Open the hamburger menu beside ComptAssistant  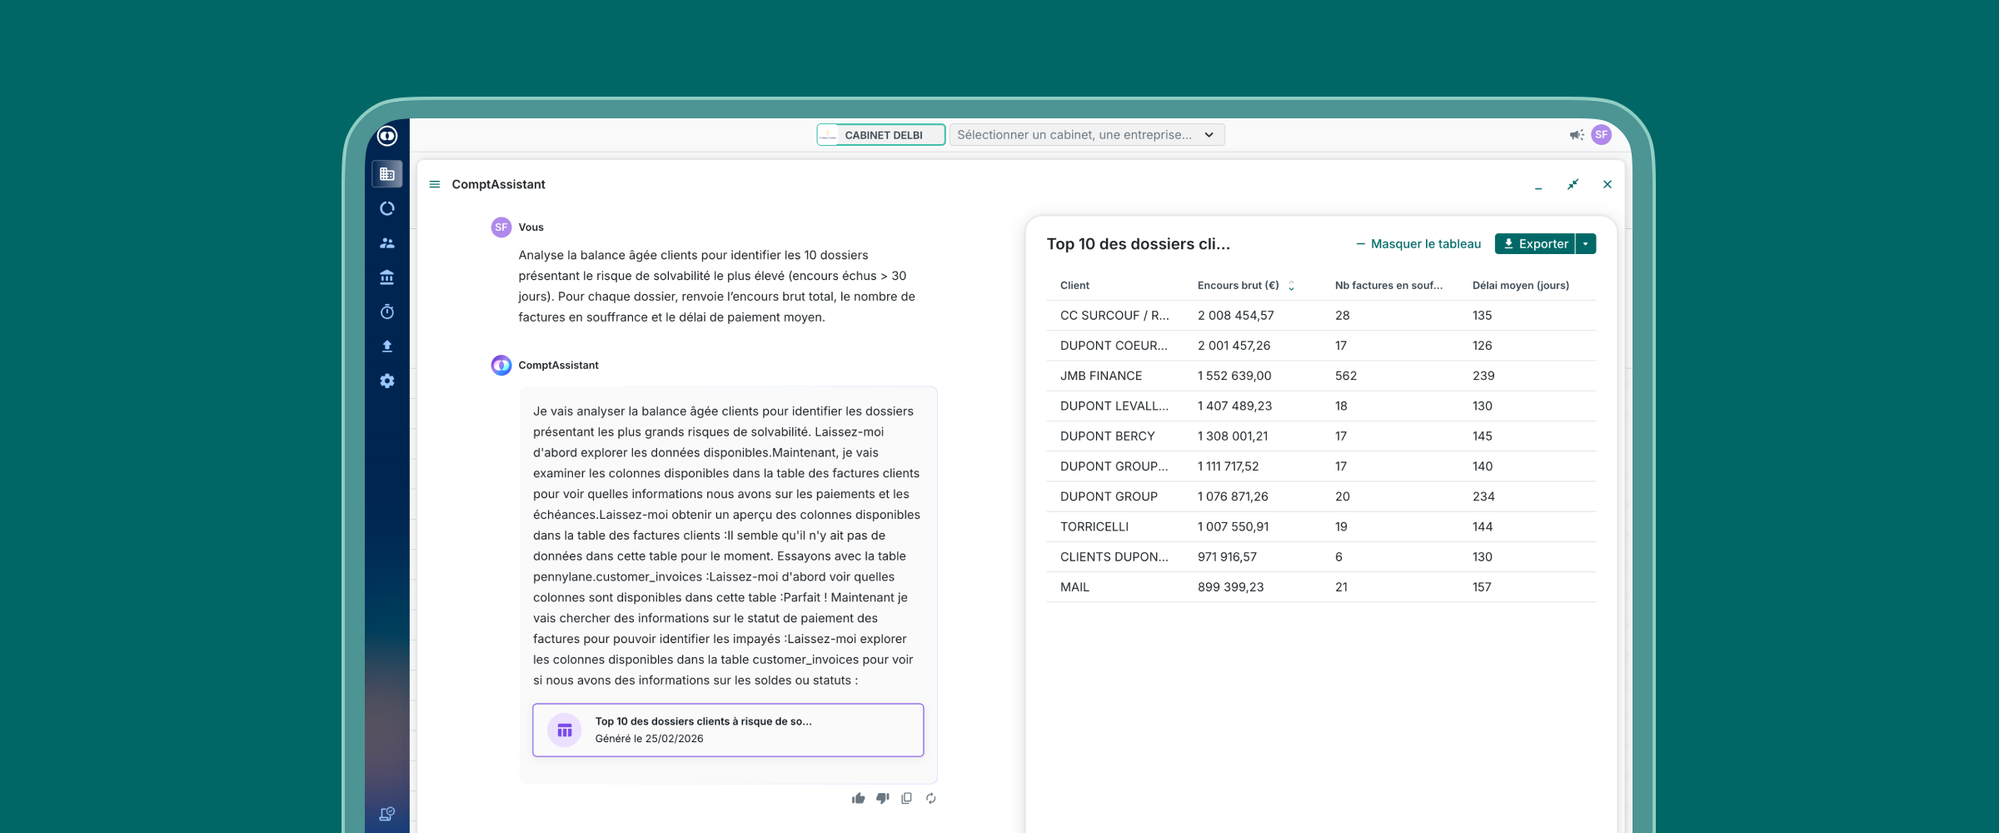point(434,184)
